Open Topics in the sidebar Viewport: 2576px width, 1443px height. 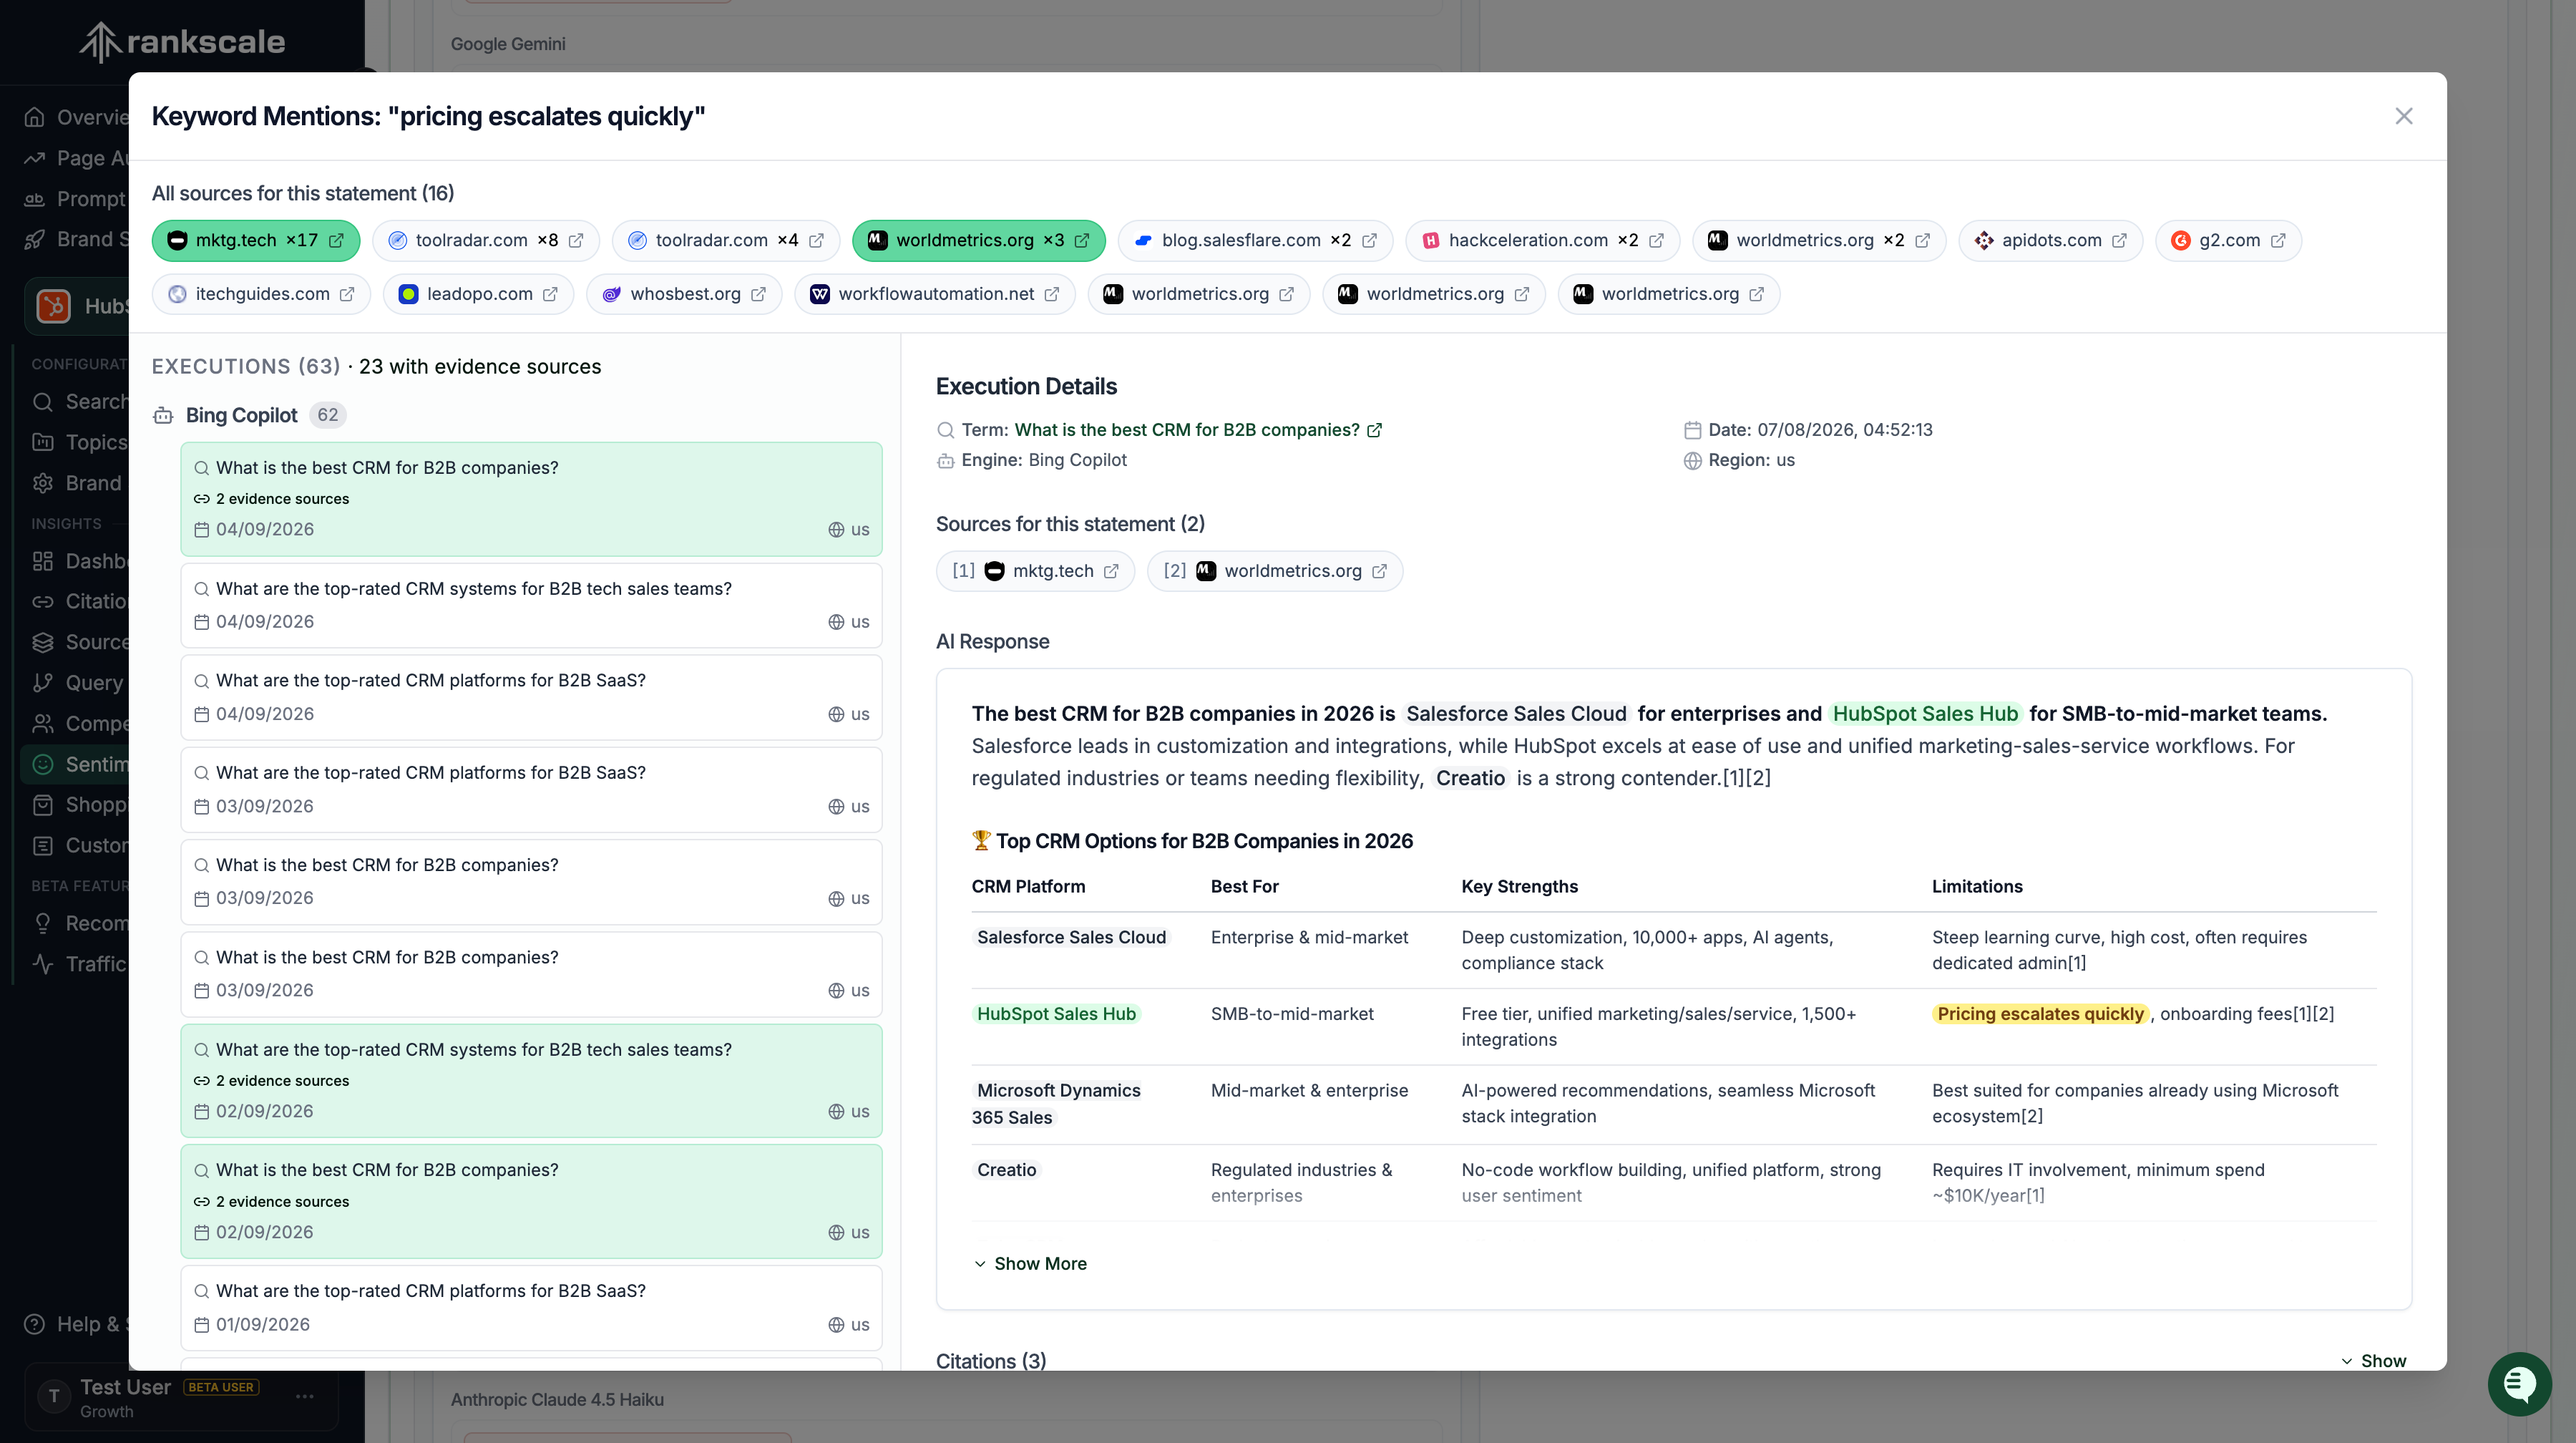(80, 442)
